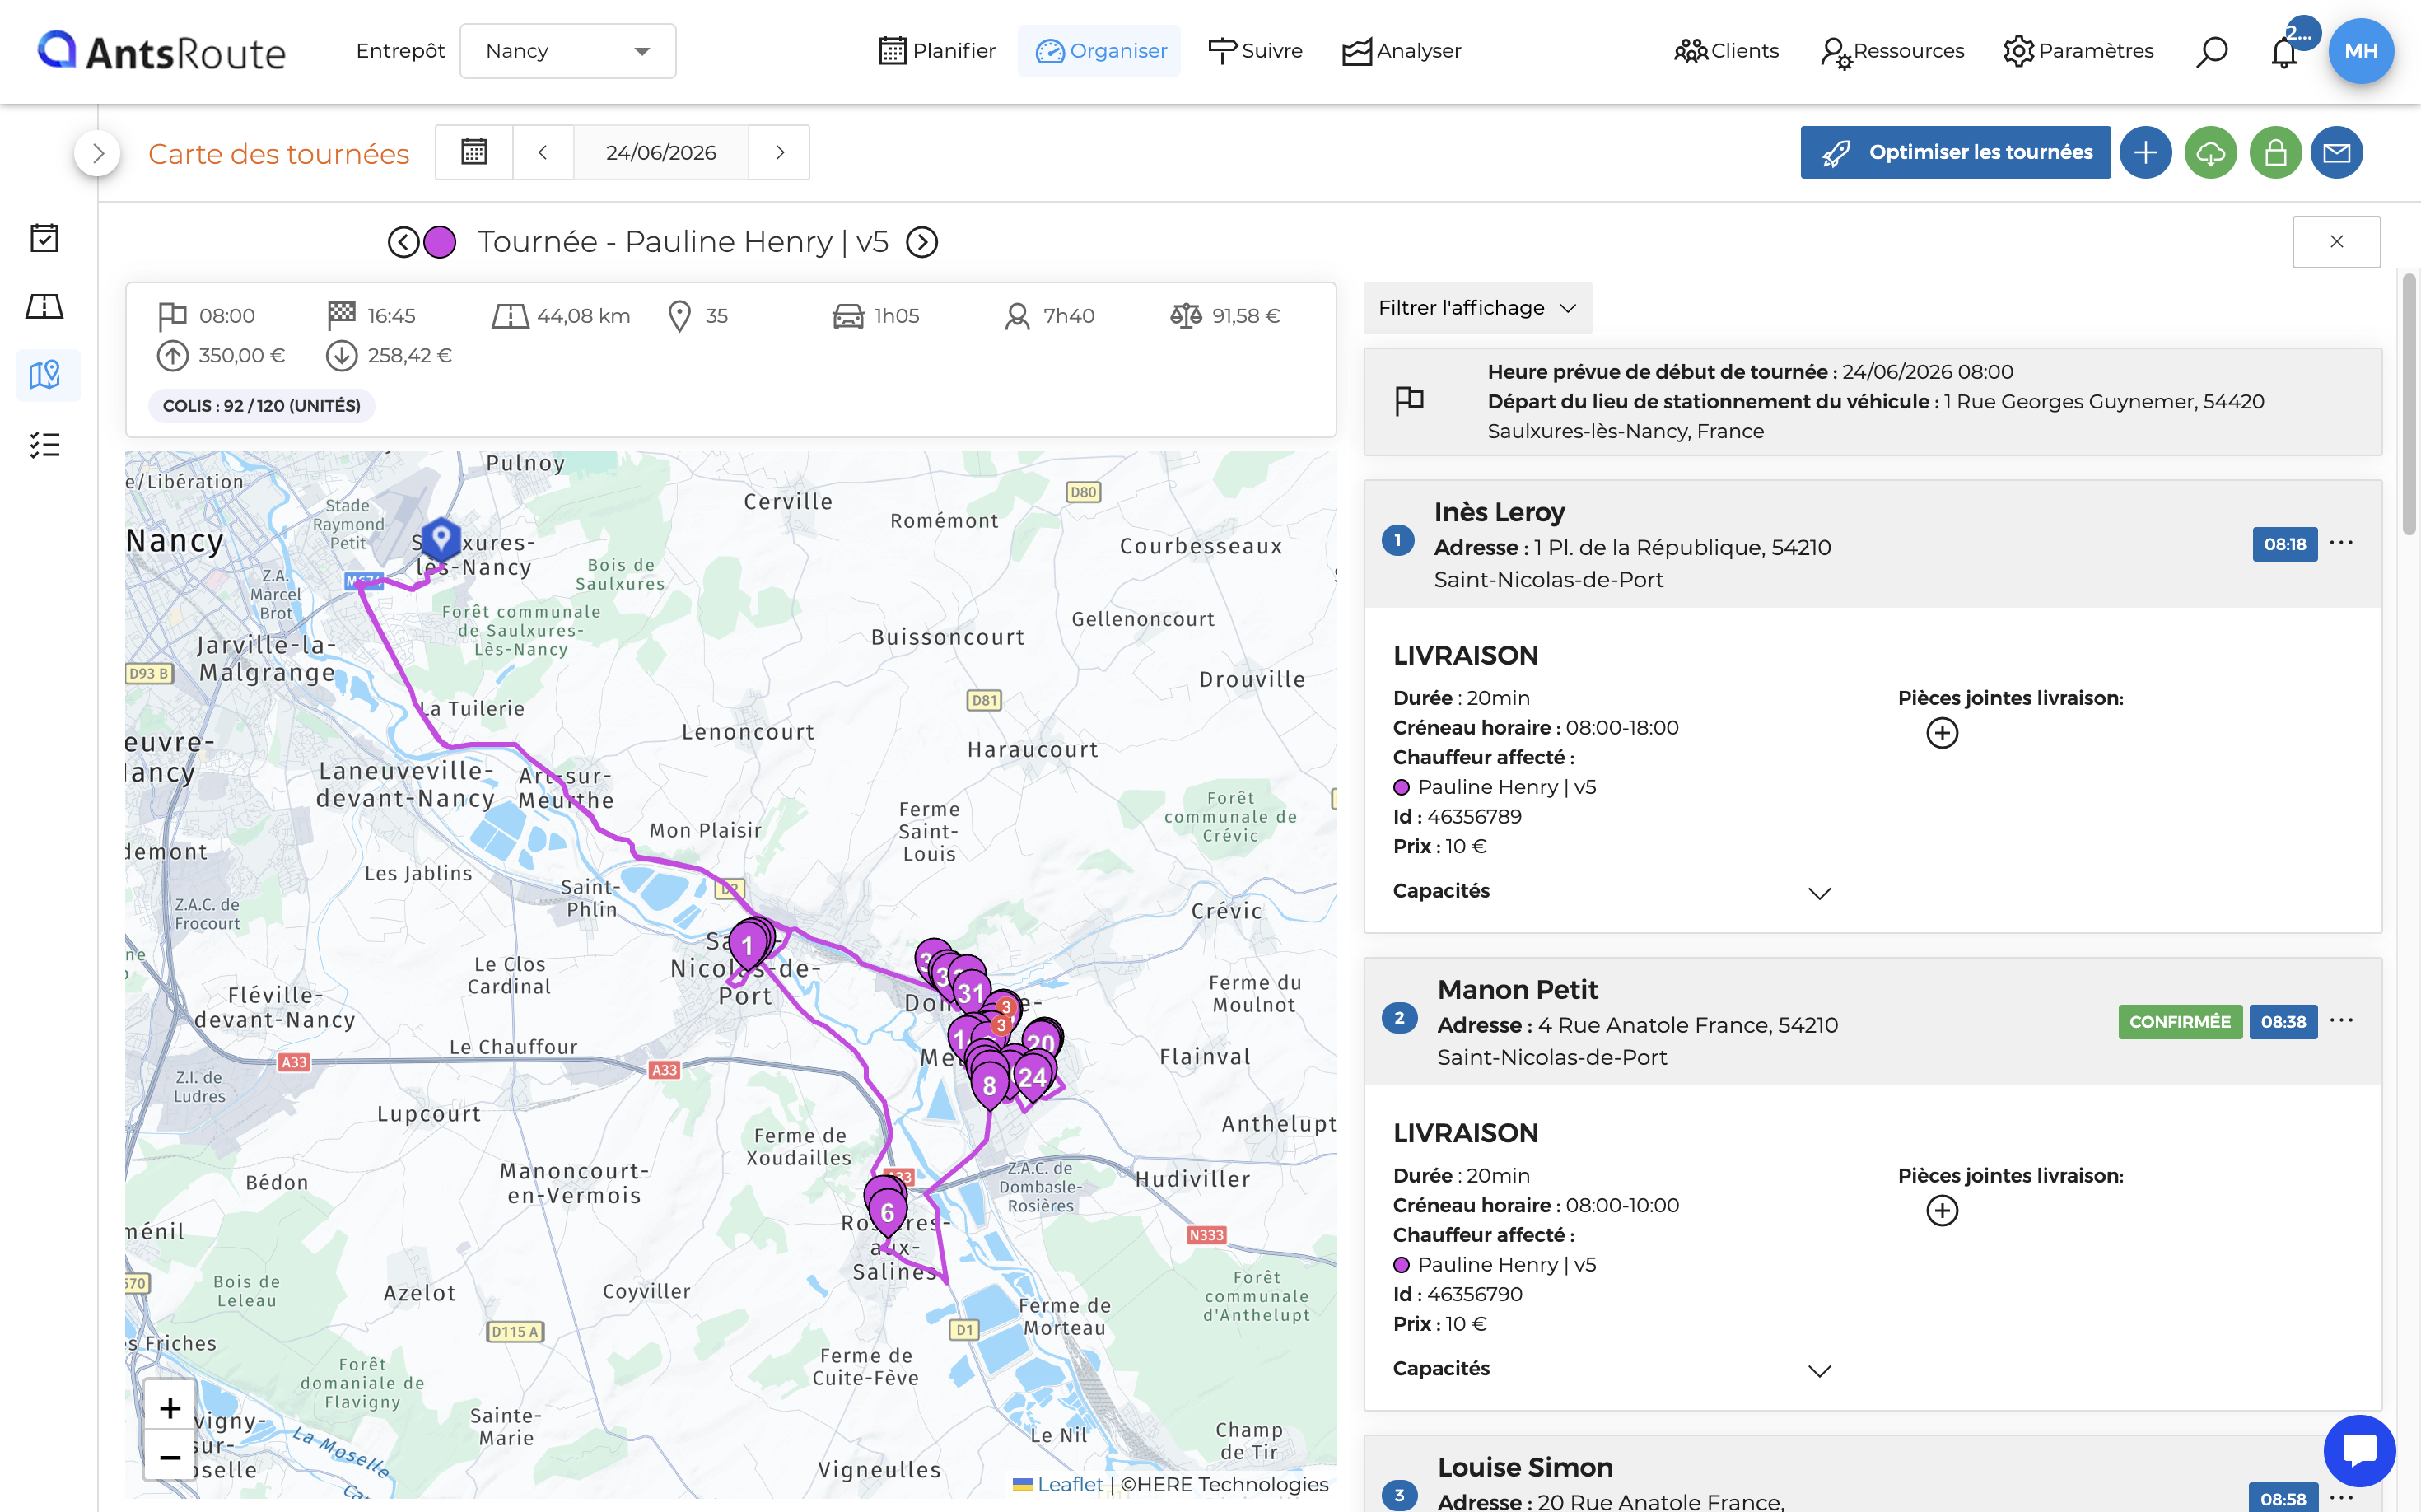Open road view sidebar icon
The image size is (2421, 1512).
point(45,306)
